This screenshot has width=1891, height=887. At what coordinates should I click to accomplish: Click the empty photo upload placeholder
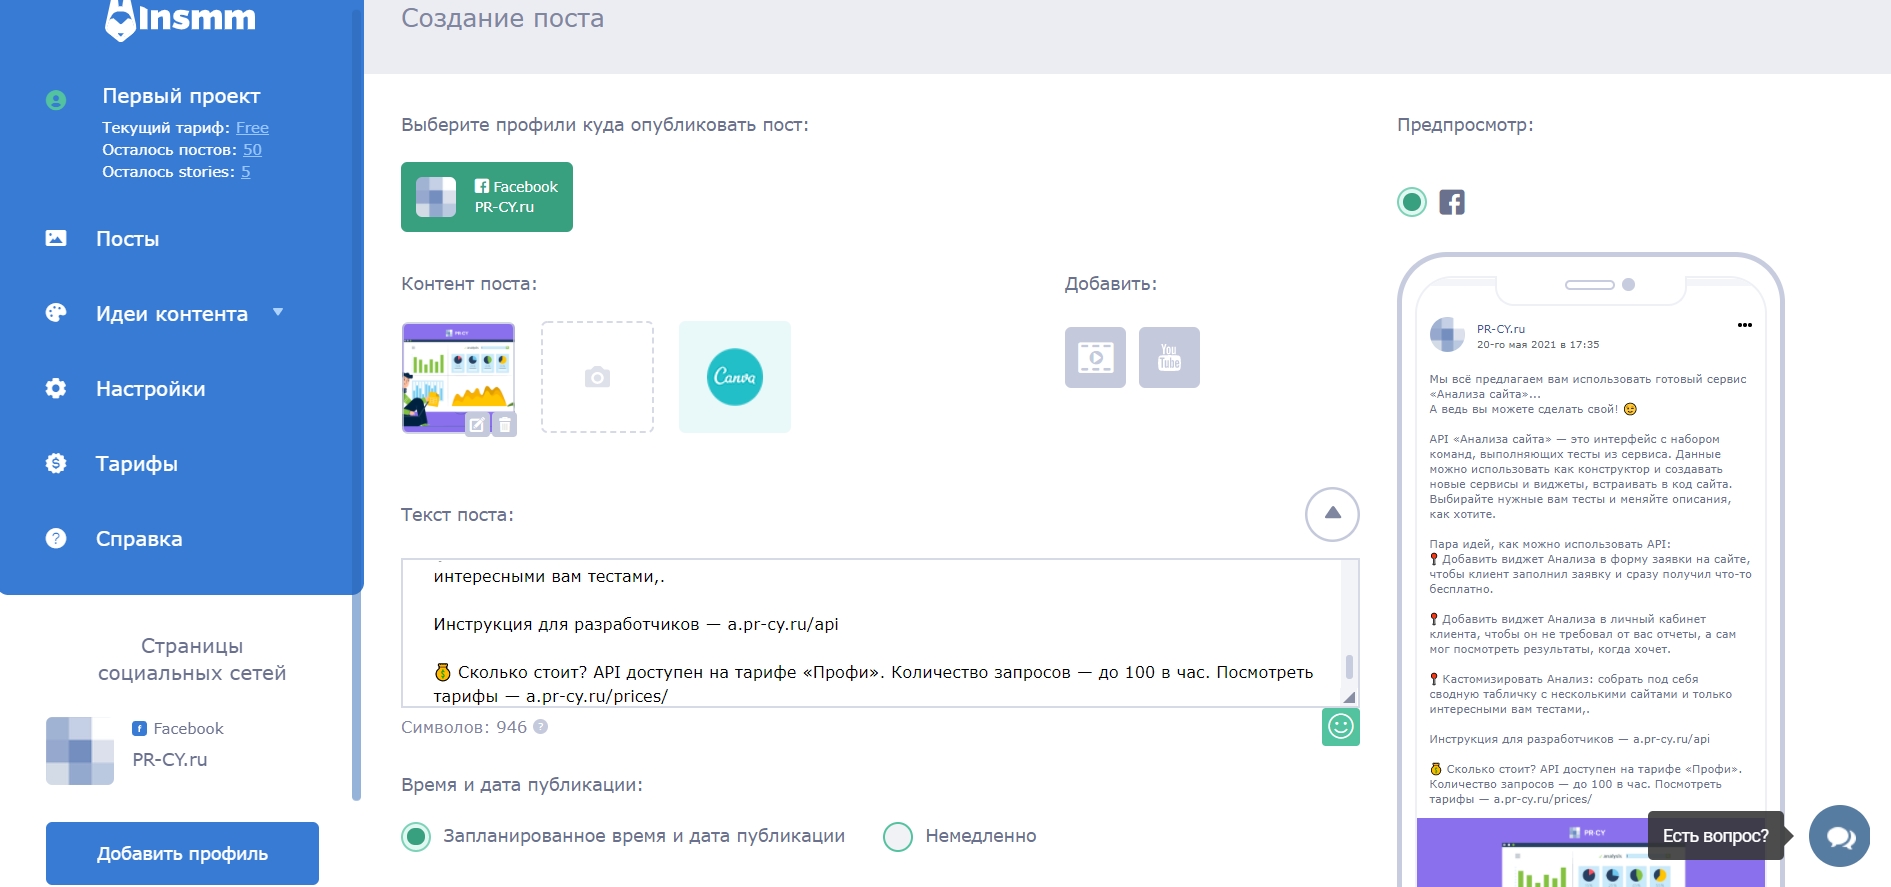597,377
